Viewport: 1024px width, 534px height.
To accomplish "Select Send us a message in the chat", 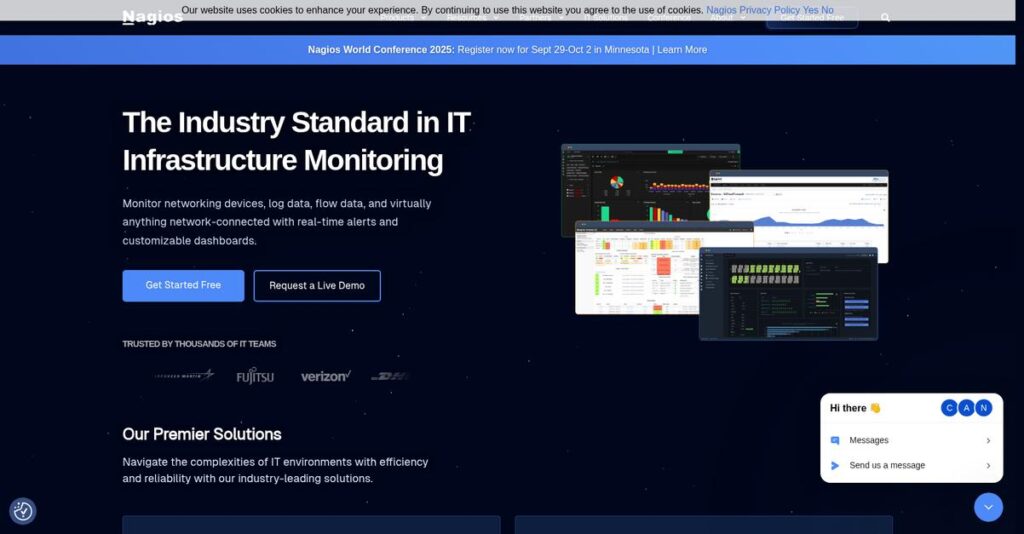I will click(x=911, y=465).
